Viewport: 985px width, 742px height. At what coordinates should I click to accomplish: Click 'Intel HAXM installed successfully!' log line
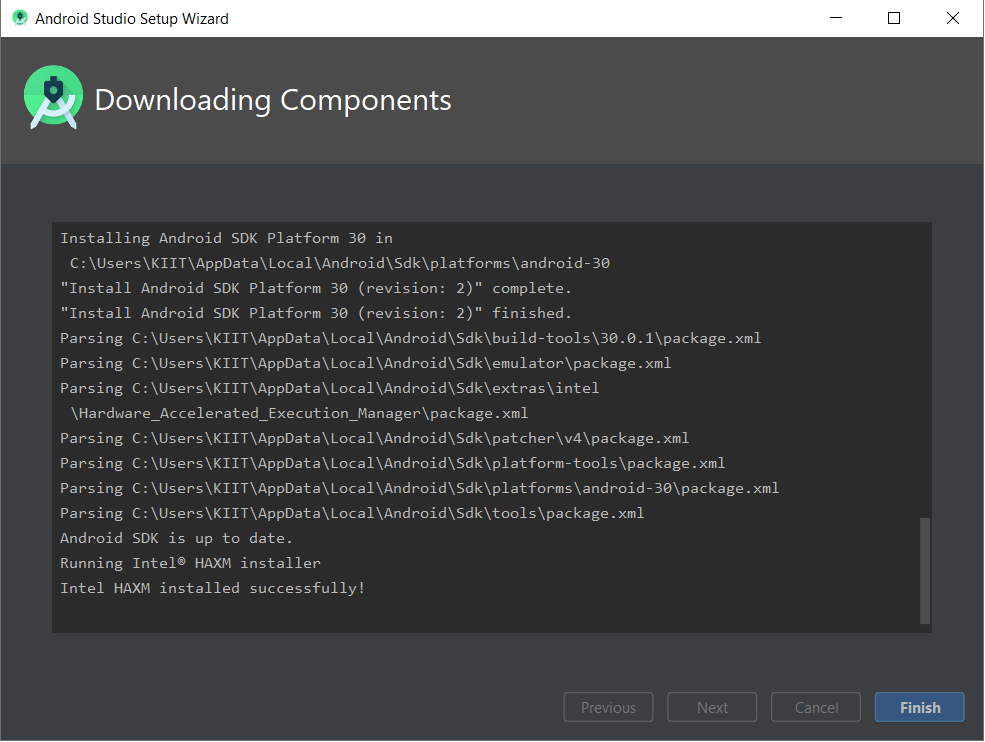[212, 588]
